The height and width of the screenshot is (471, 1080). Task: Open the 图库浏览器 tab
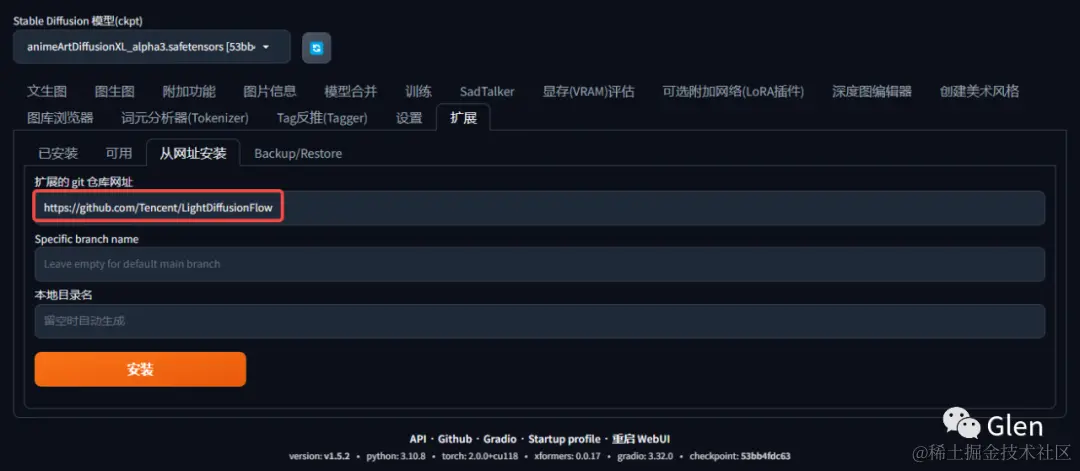(60, 118)
